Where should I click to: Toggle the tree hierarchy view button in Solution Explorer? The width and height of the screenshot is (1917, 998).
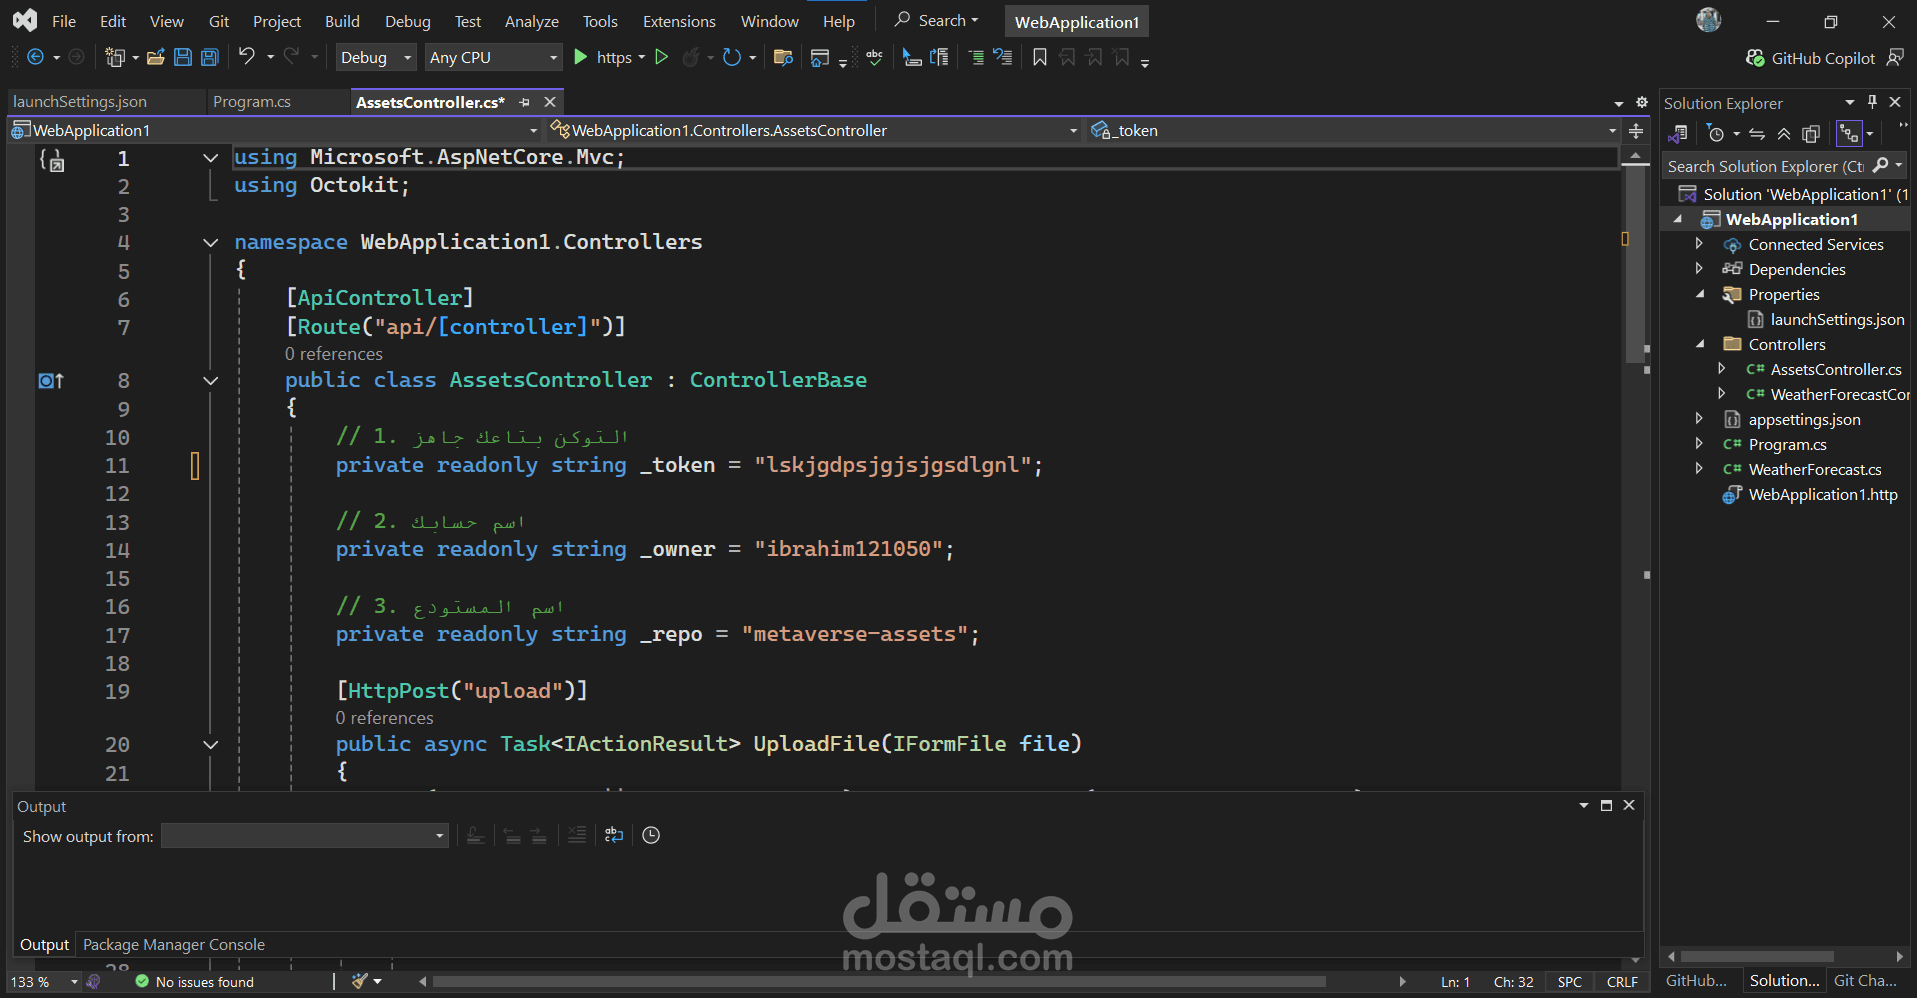[1849, 134]
